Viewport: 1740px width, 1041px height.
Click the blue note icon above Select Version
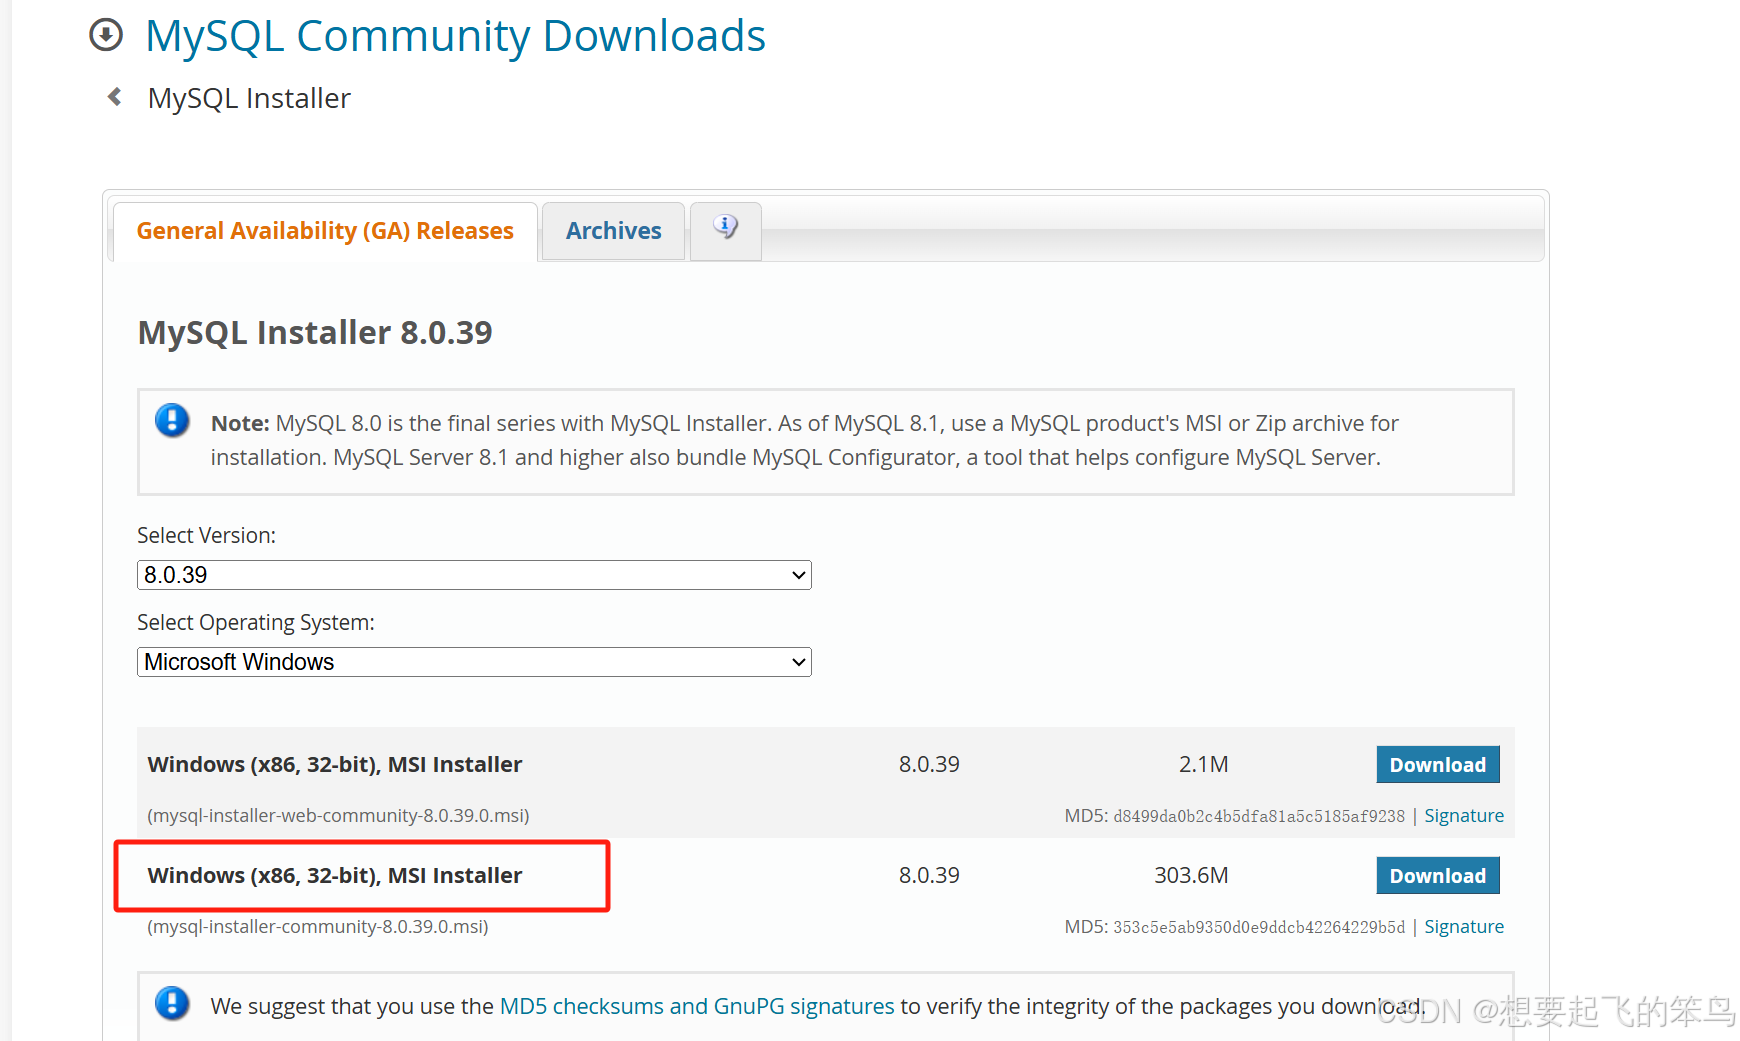pyautogui.click(x=172, y=420)
